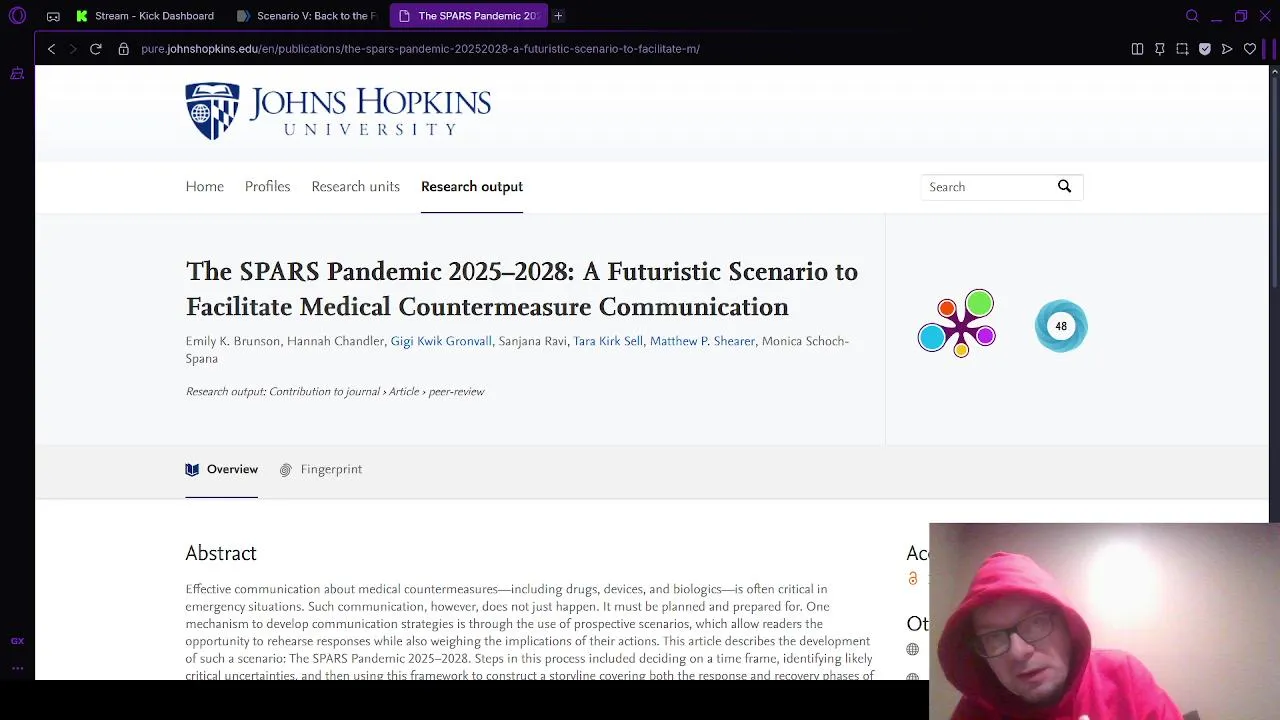1280x720 pixels.
Task: Open the Opera GX main menu logo
Action: pos(17,16)
